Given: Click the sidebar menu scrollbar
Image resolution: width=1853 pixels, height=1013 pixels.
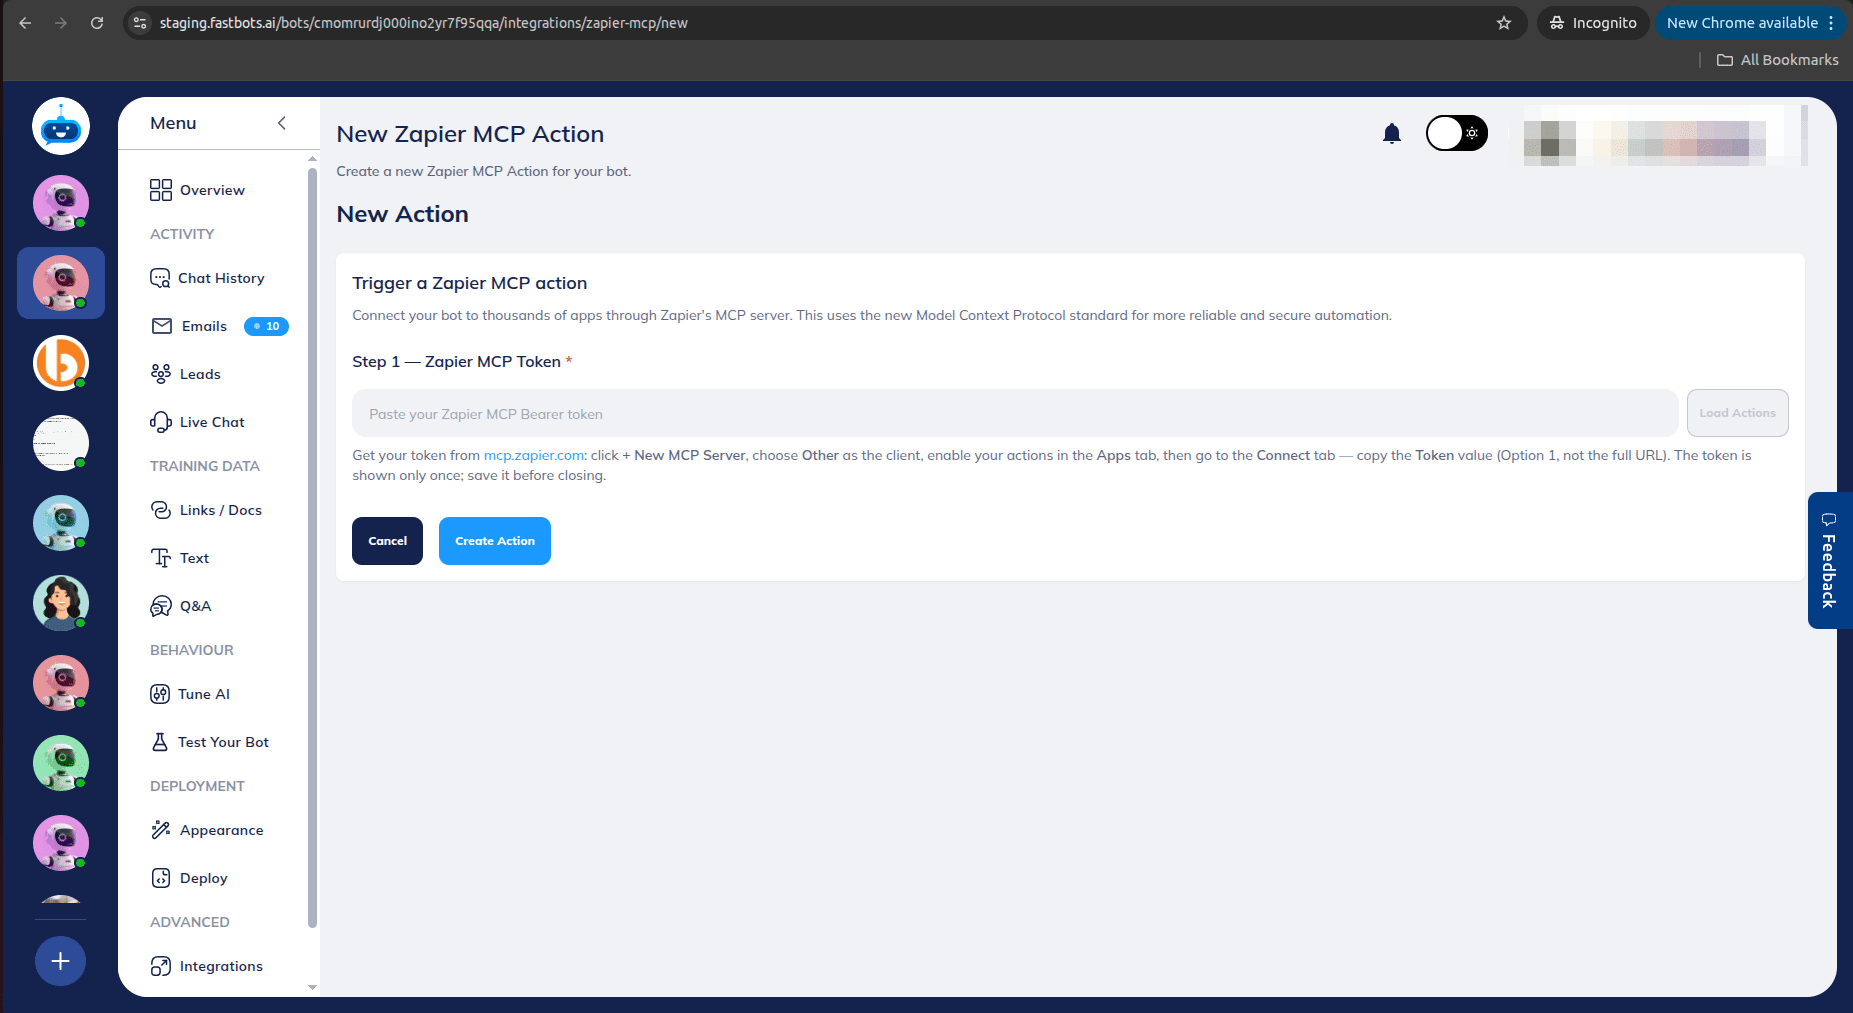Looking at the screenshot, I should pyautogui.click(x=312, y=548).
